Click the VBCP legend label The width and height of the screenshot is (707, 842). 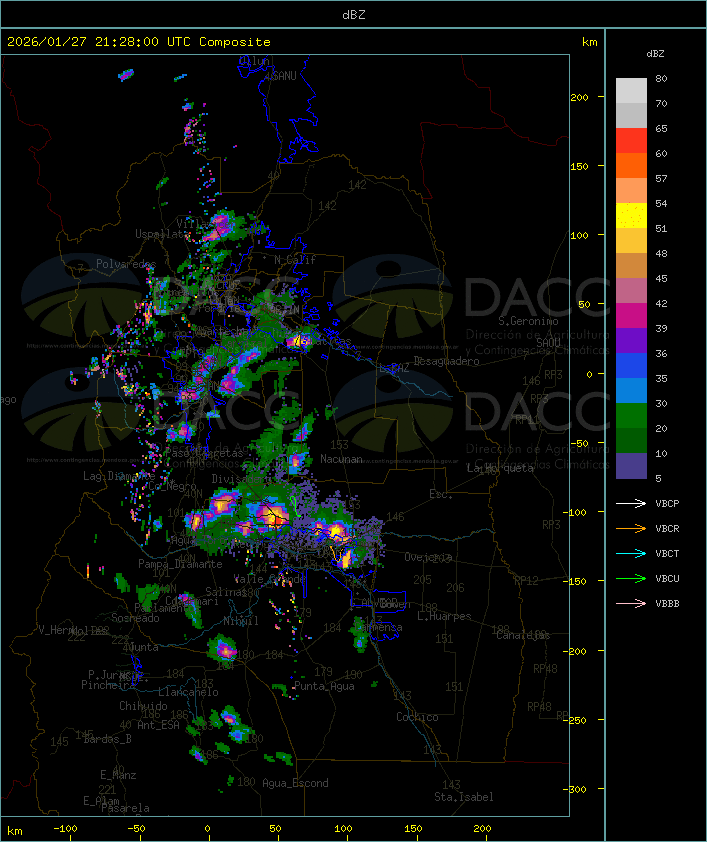[667, 504]
